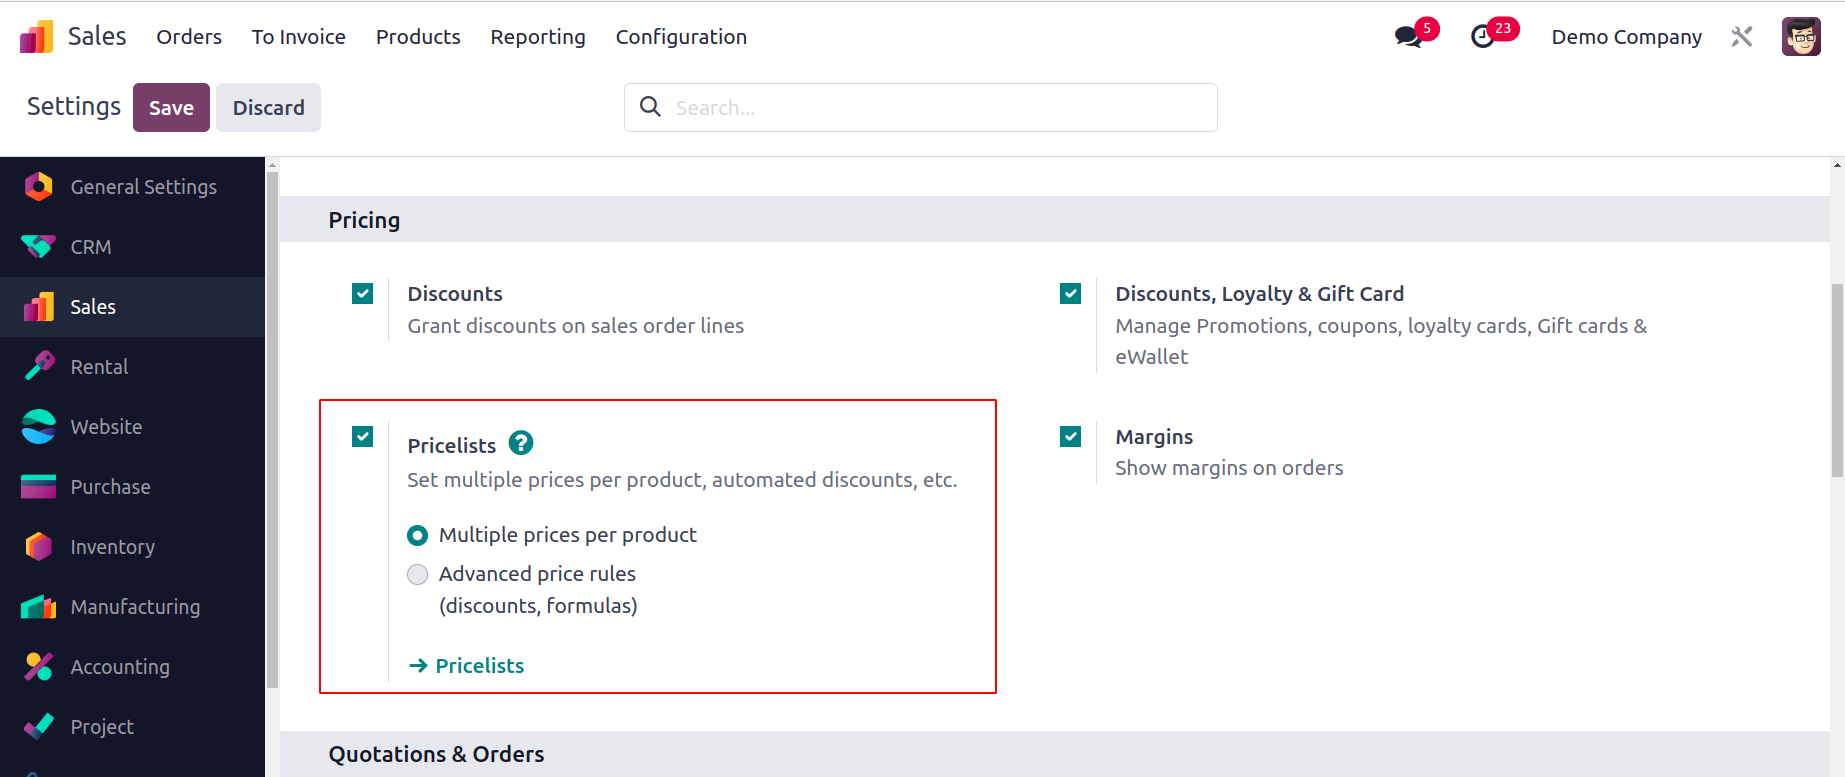Switch to Website settings label
Viewport: 1845px width, 777px height.
coord(106,427)
